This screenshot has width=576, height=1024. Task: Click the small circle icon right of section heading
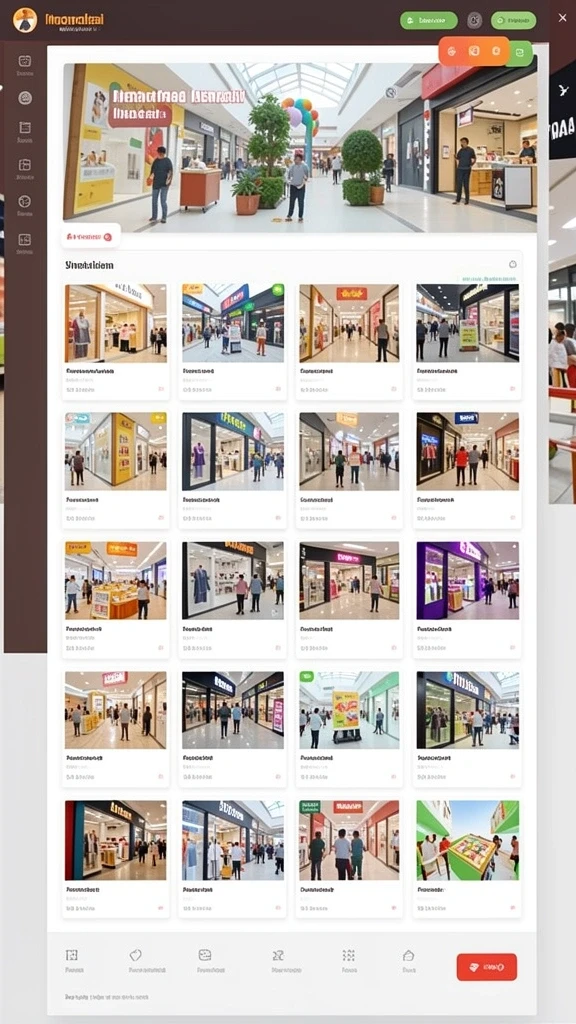click(x=513, y=264)
